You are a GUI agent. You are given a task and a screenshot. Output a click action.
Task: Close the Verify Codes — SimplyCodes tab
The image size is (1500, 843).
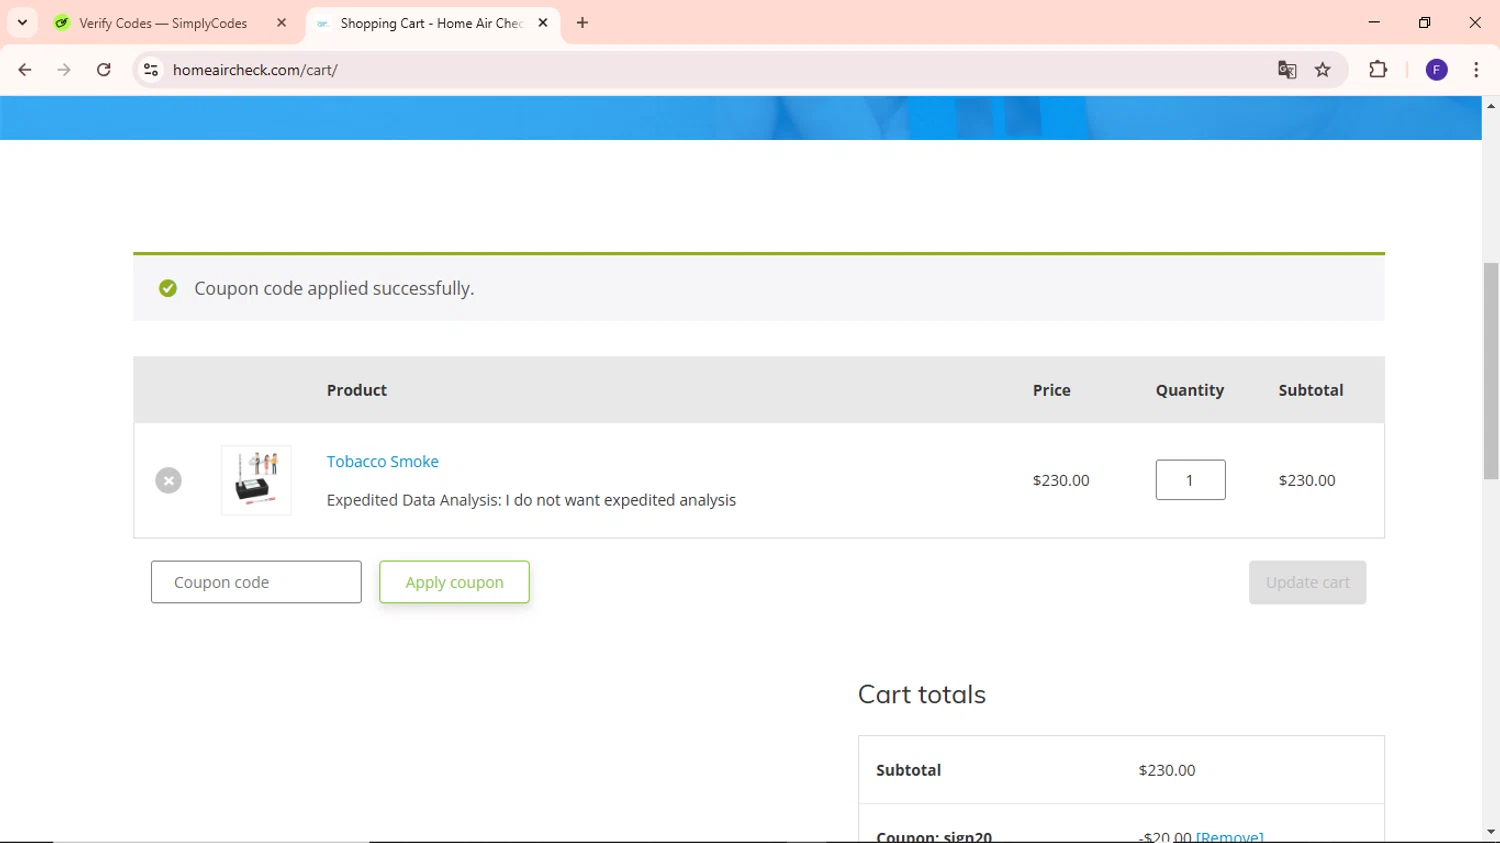(281, 23)
